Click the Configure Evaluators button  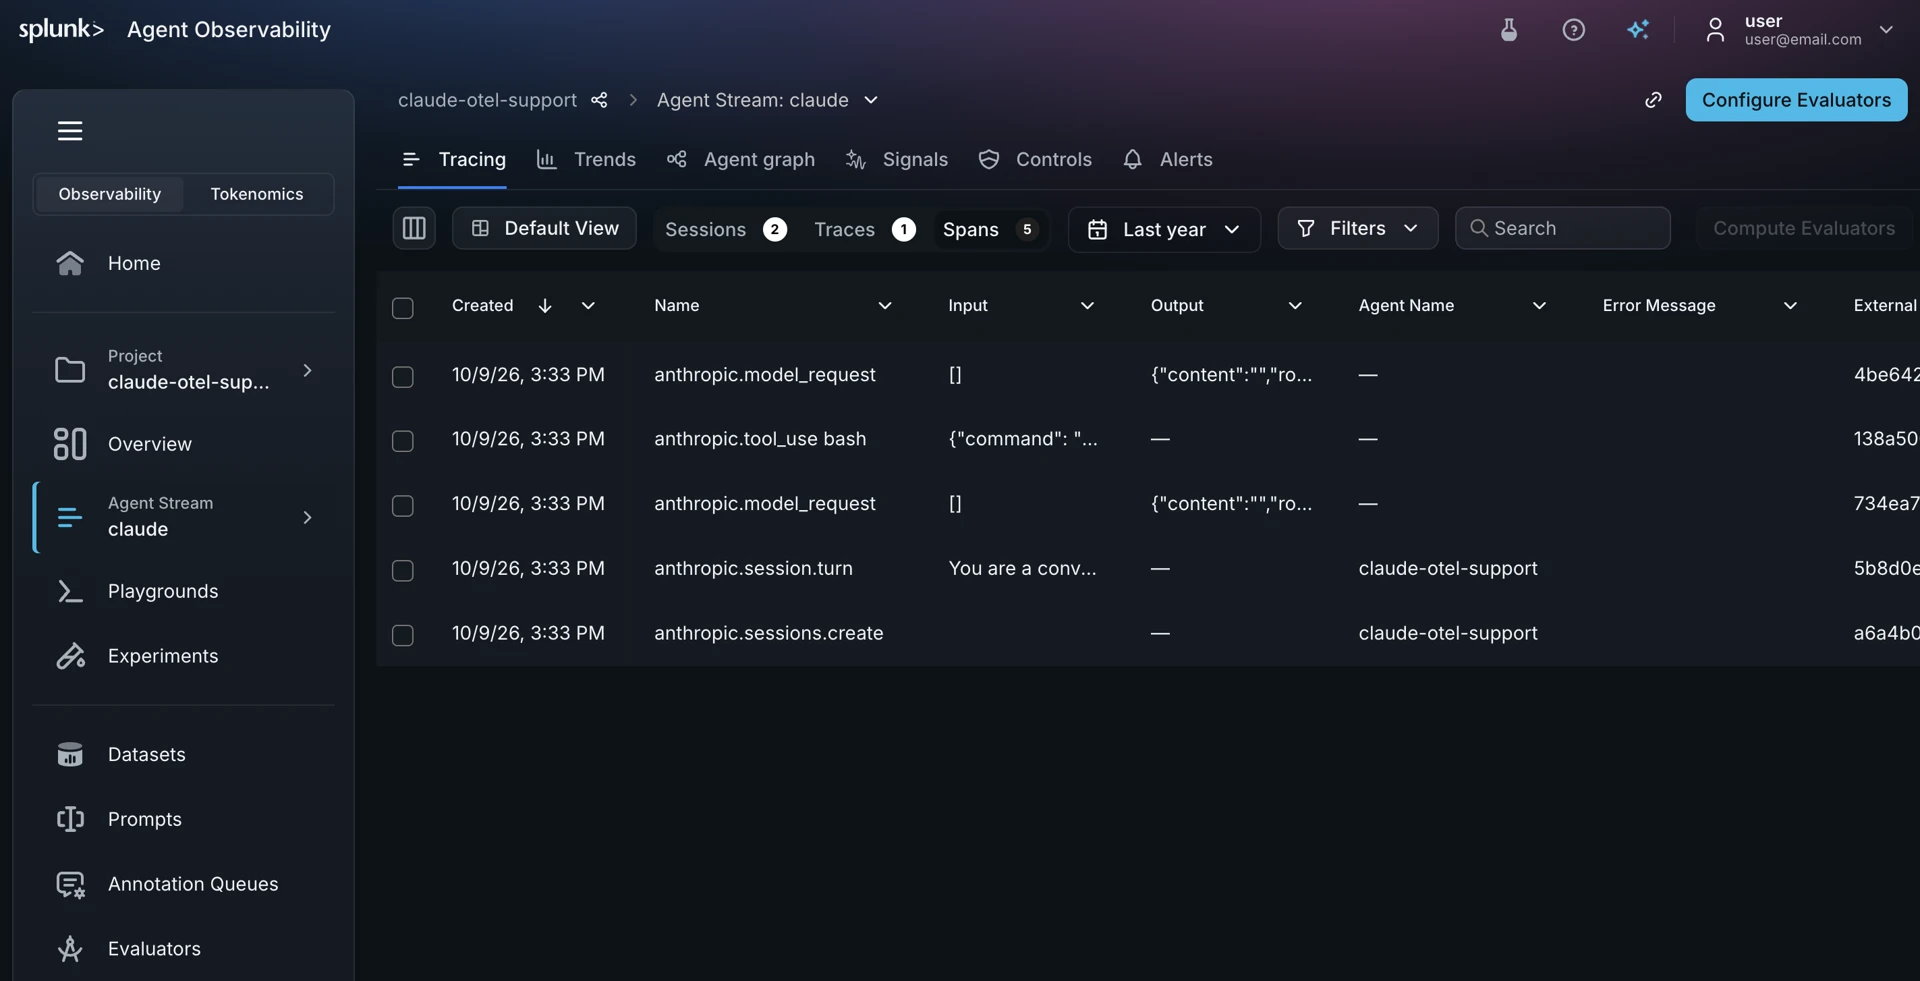pyautogui.click(x=1796, y=100)
